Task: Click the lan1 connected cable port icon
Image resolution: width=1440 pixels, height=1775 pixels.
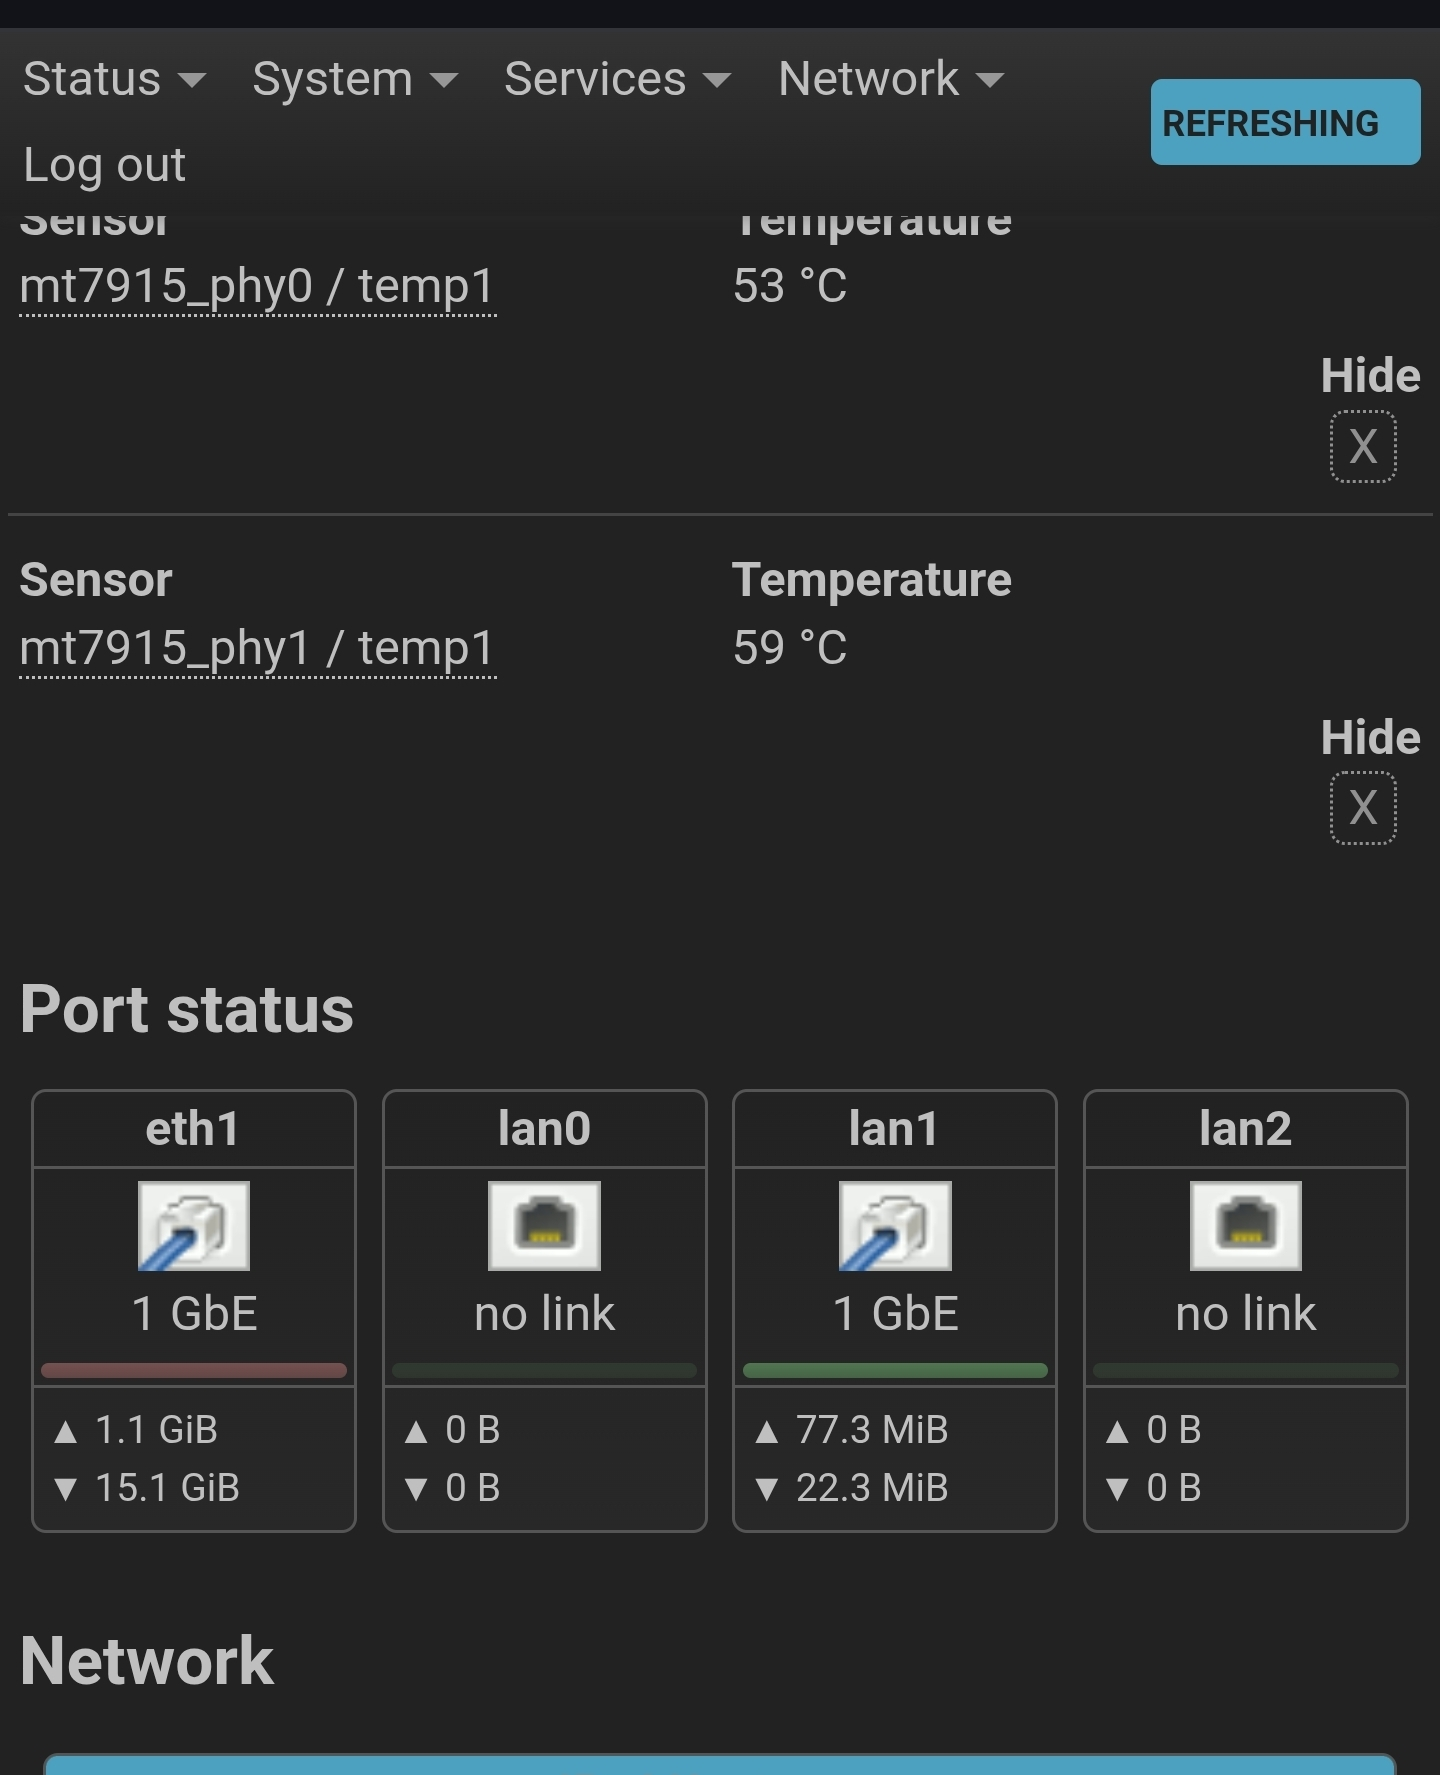Action: click(895, 1226)
